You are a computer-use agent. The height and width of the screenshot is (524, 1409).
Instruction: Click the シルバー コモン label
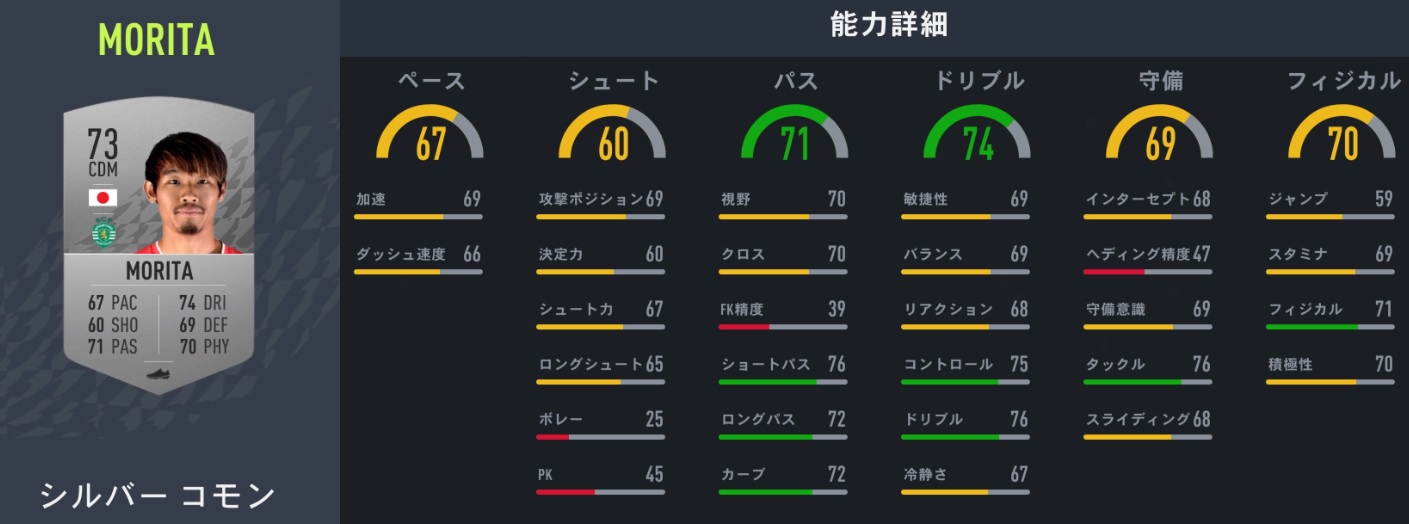(157, 495)
